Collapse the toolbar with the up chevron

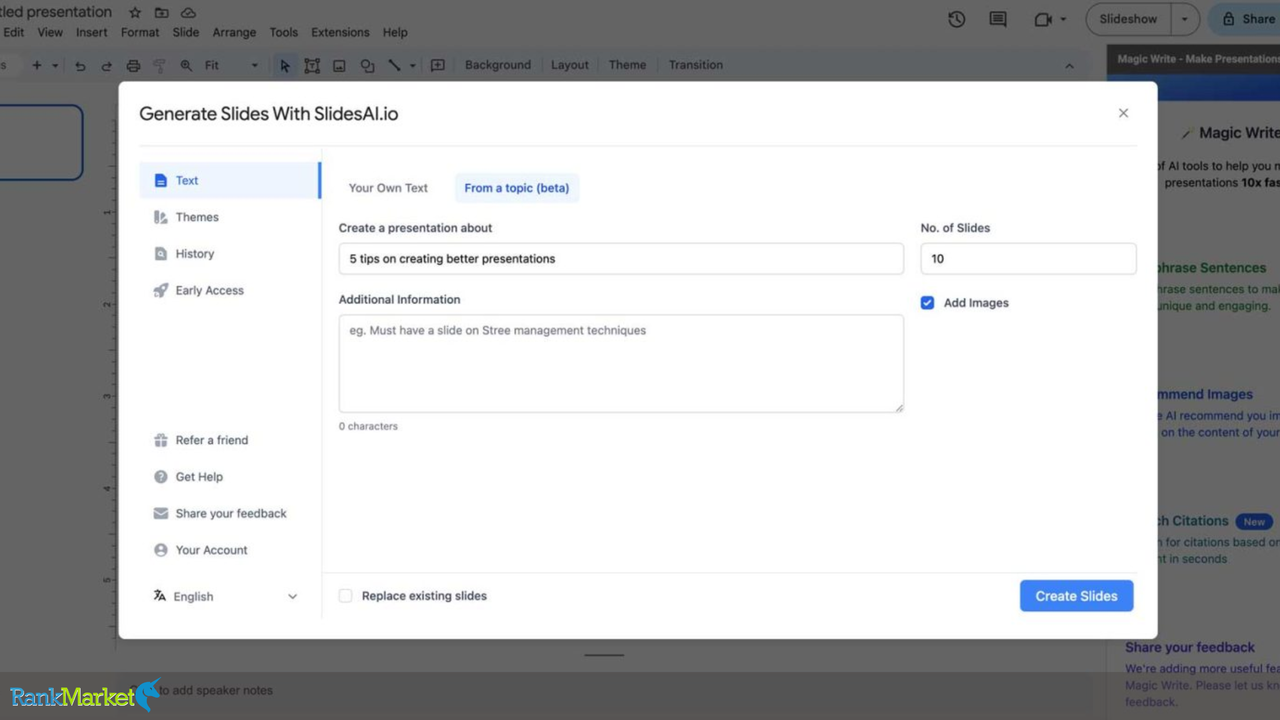[x=1069, y=65]
